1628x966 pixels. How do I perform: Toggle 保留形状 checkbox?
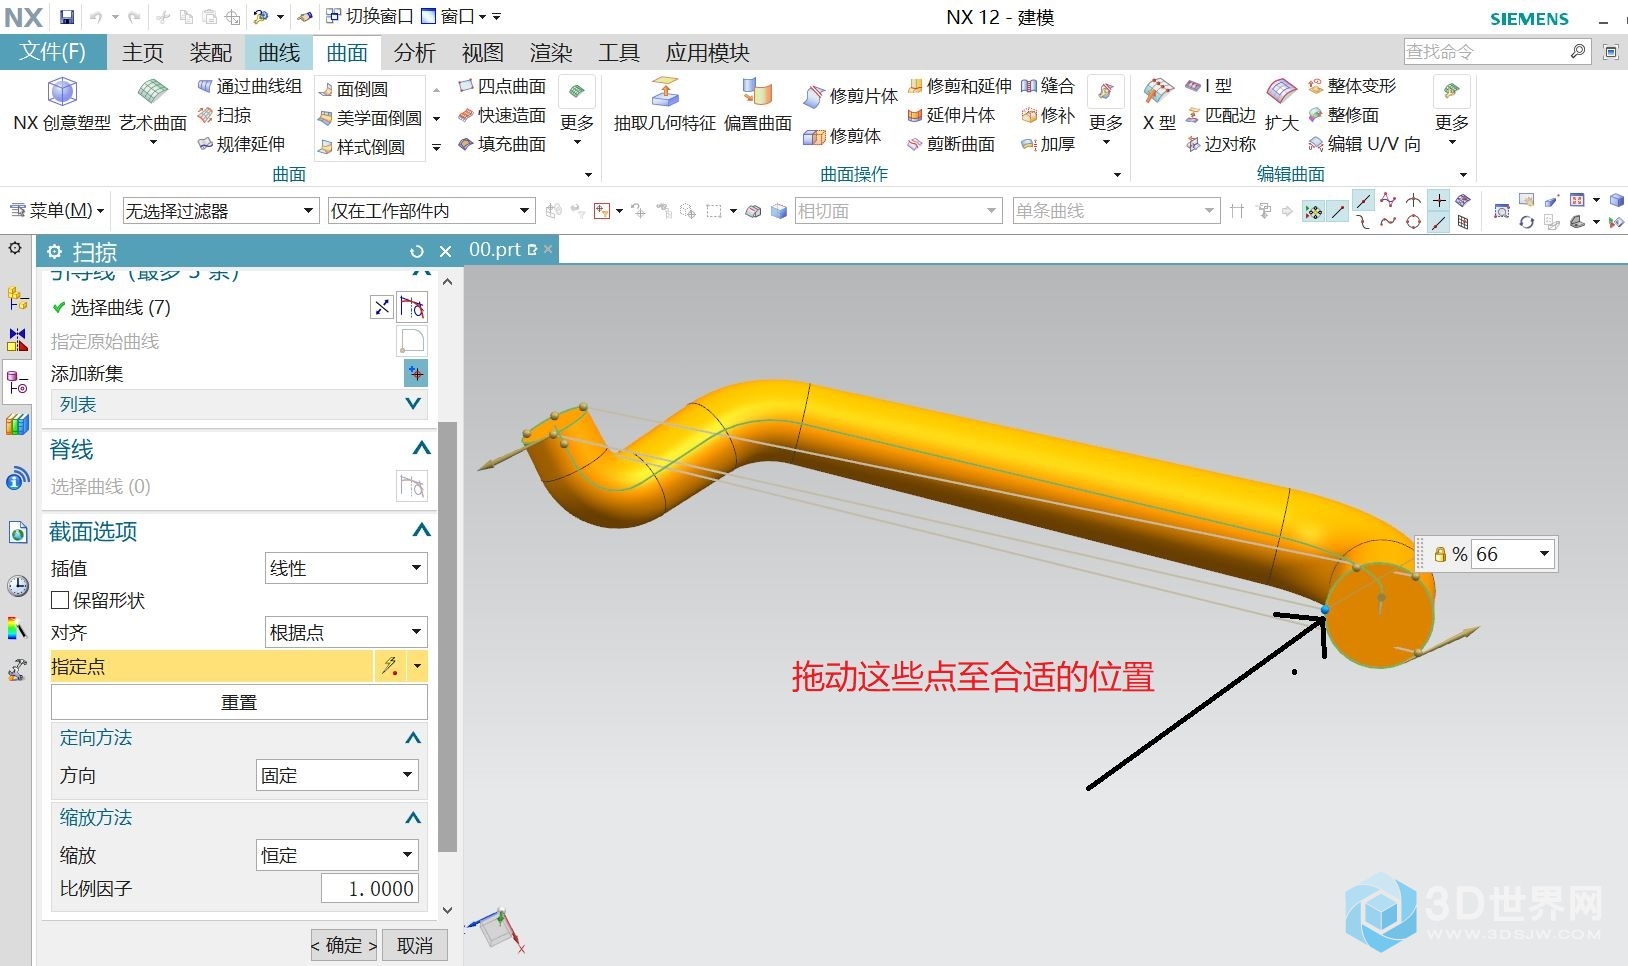coord(60,600)
